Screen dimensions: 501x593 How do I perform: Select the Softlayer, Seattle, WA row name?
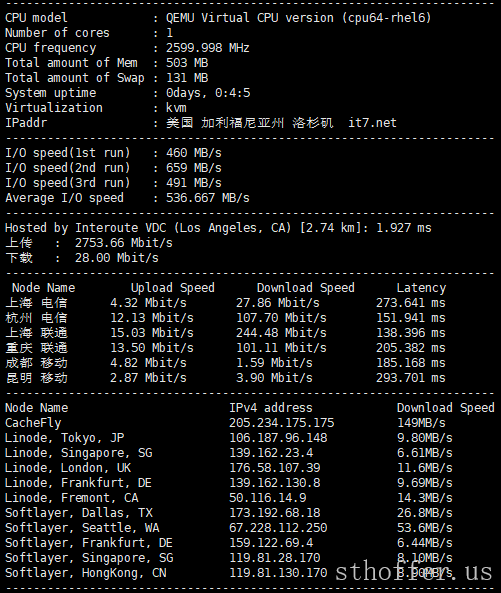coord(82,528)
